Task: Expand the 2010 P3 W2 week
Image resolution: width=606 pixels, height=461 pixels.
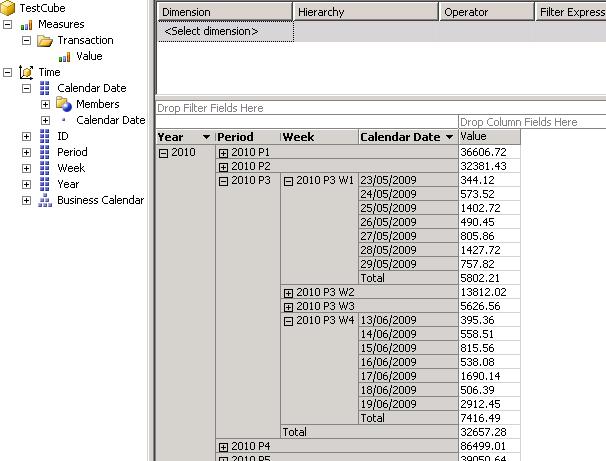Action: pyautogui.click(x=288, y=293)
